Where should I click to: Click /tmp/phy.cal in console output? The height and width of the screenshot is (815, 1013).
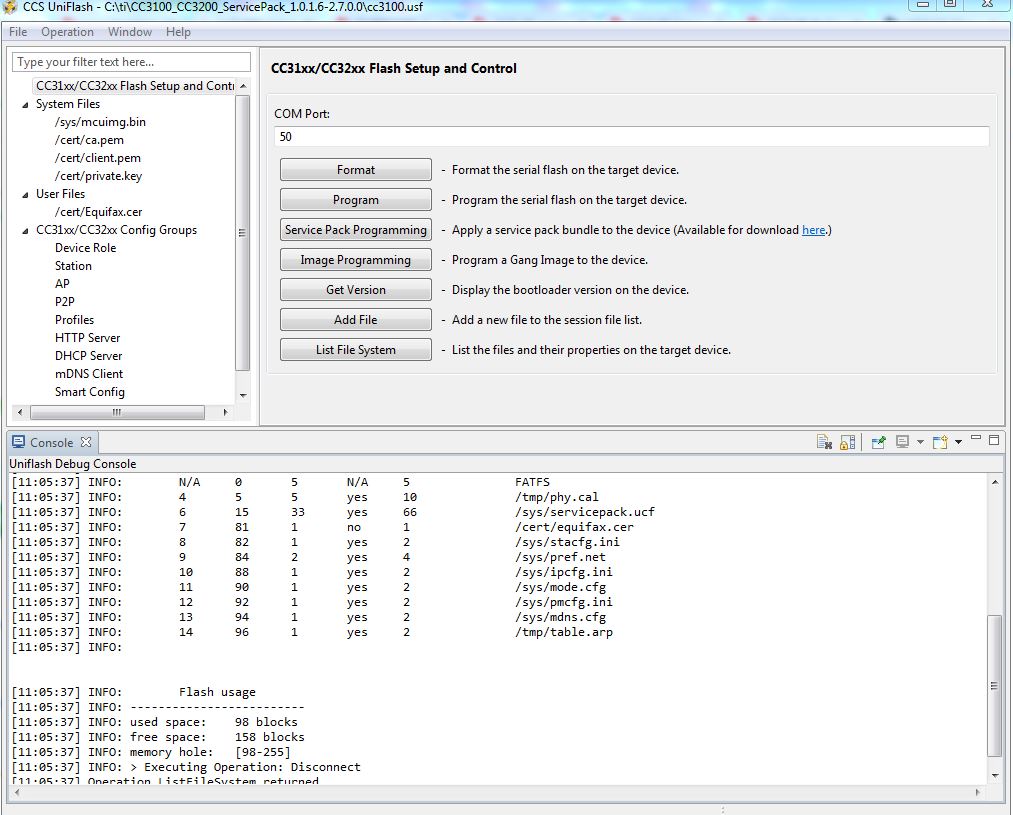point(556,497)
